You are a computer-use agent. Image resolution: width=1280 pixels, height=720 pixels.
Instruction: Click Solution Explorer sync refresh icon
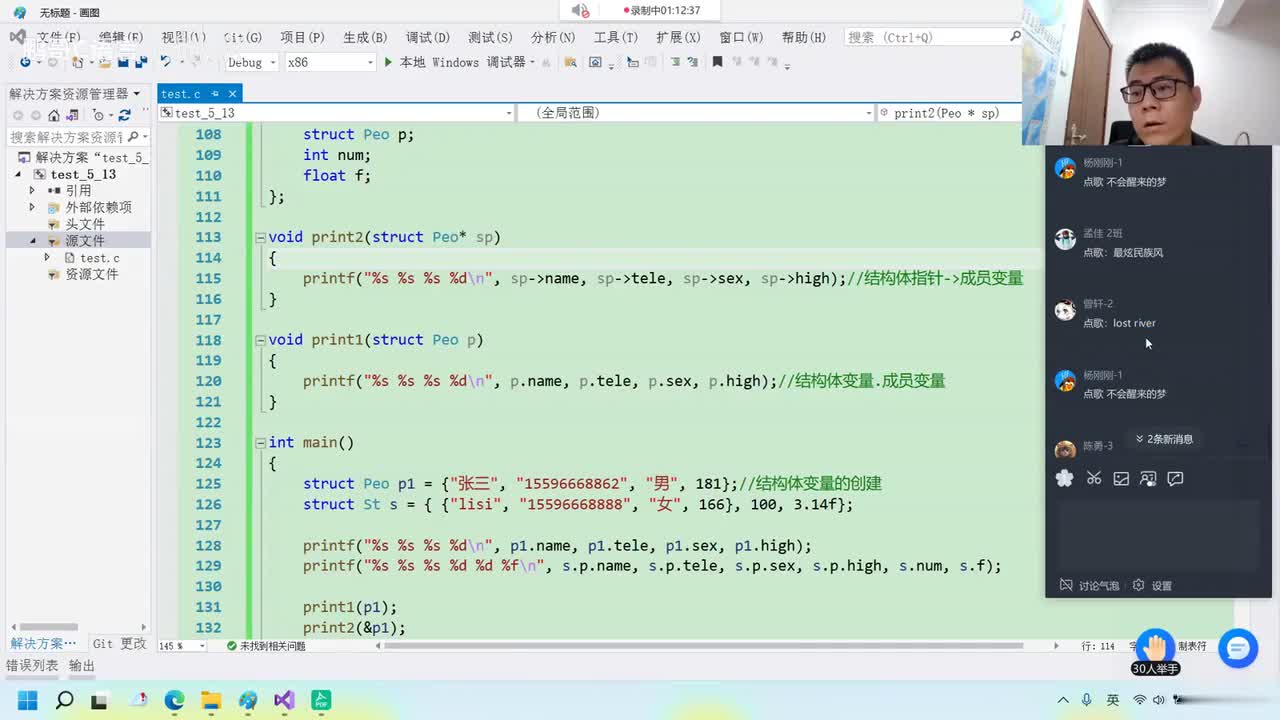coord(125,115)
